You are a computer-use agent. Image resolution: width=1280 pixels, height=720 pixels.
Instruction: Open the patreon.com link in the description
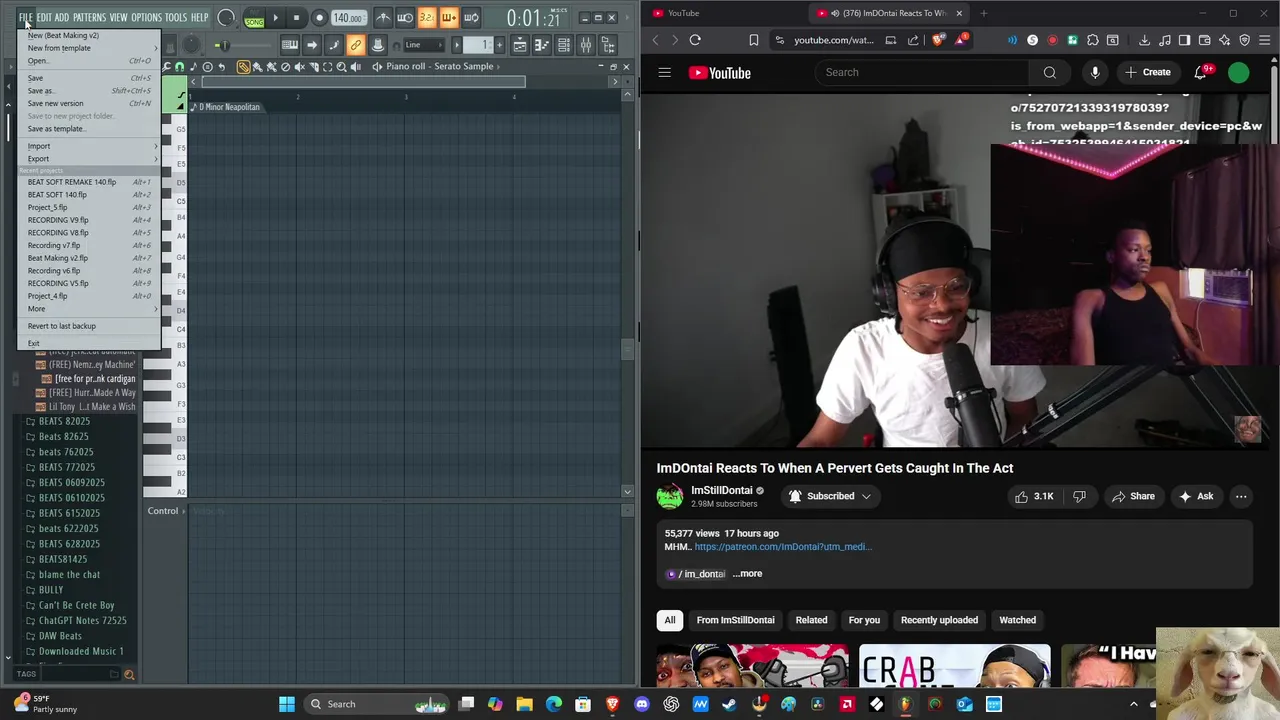point(783,547)
